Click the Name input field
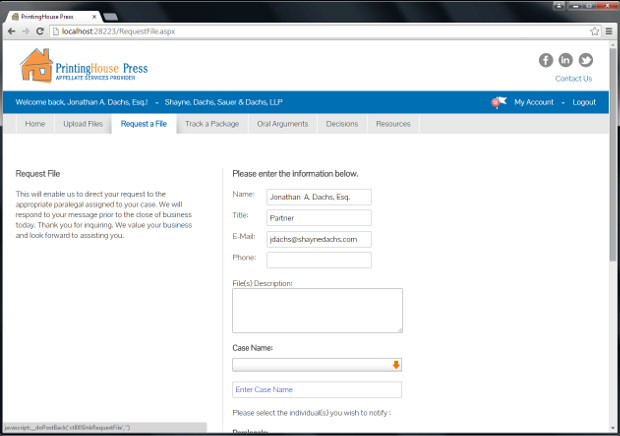 pos(319,197)
